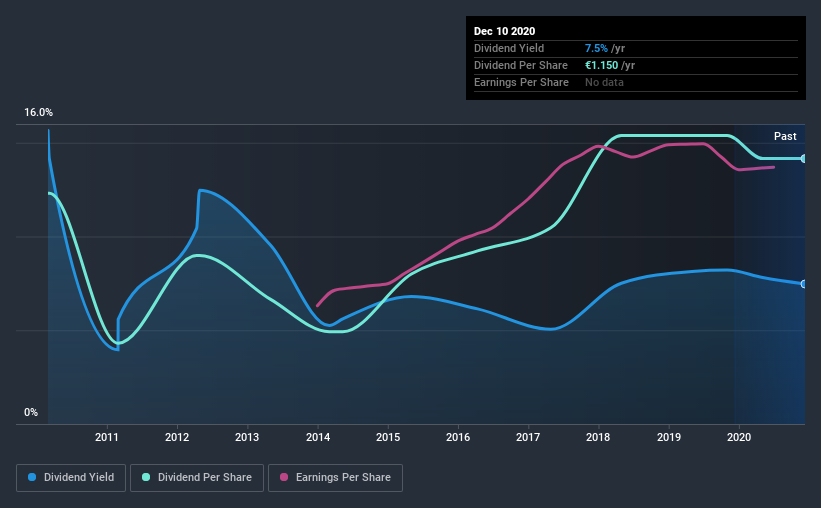Toggle the Earnings Per Share legend button
821x508 pixels.
[x=335, y=478]
